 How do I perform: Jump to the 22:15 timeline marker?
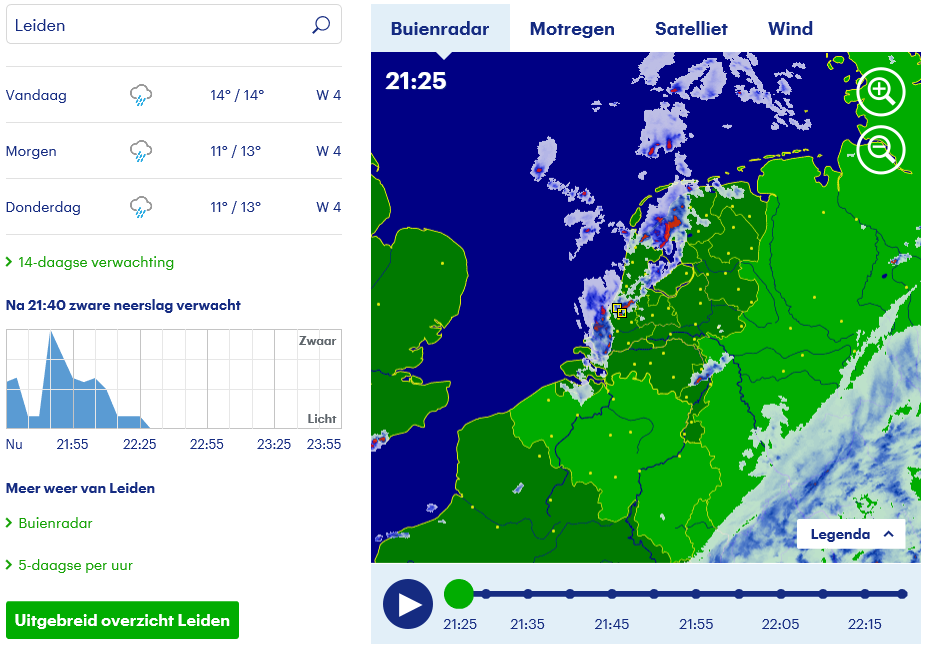[x=865, y=594]
